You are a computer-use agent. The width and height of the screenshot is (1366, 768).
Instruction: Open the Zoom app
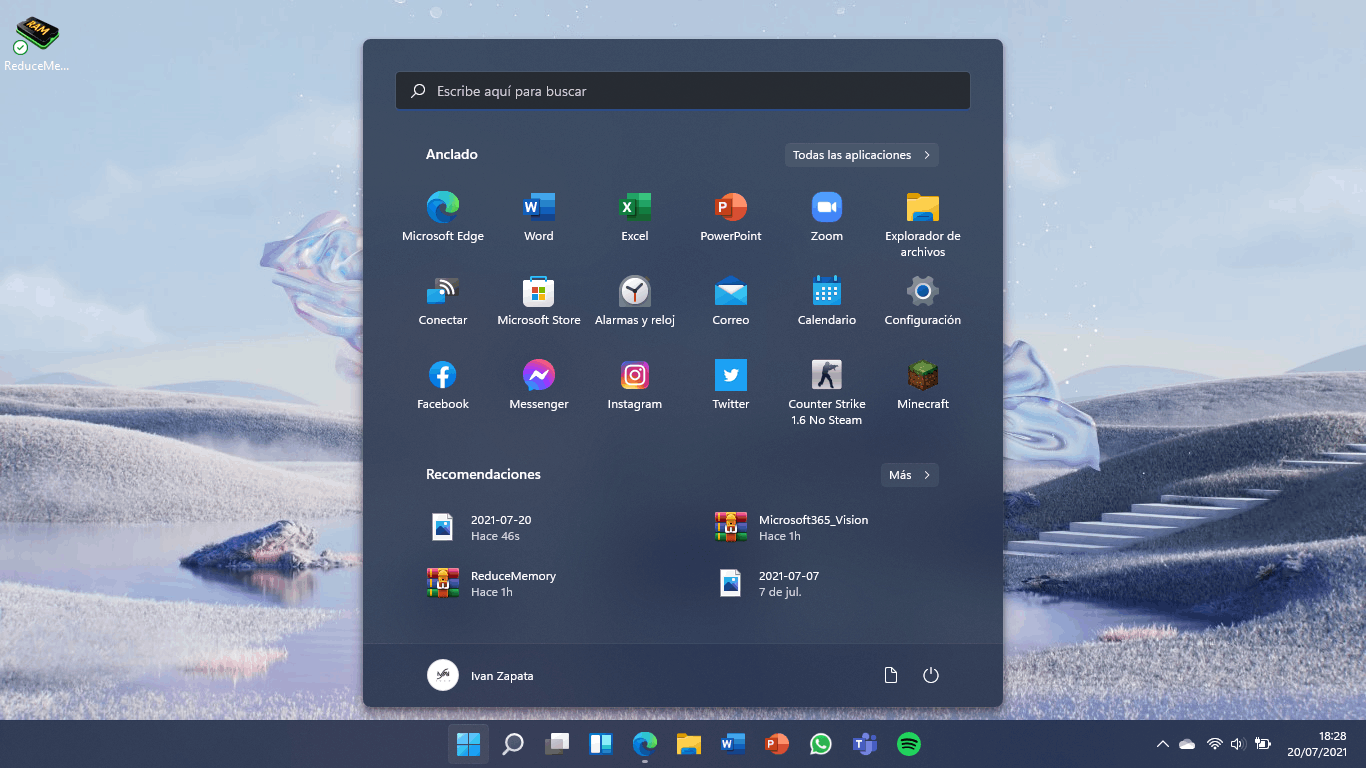827,217
